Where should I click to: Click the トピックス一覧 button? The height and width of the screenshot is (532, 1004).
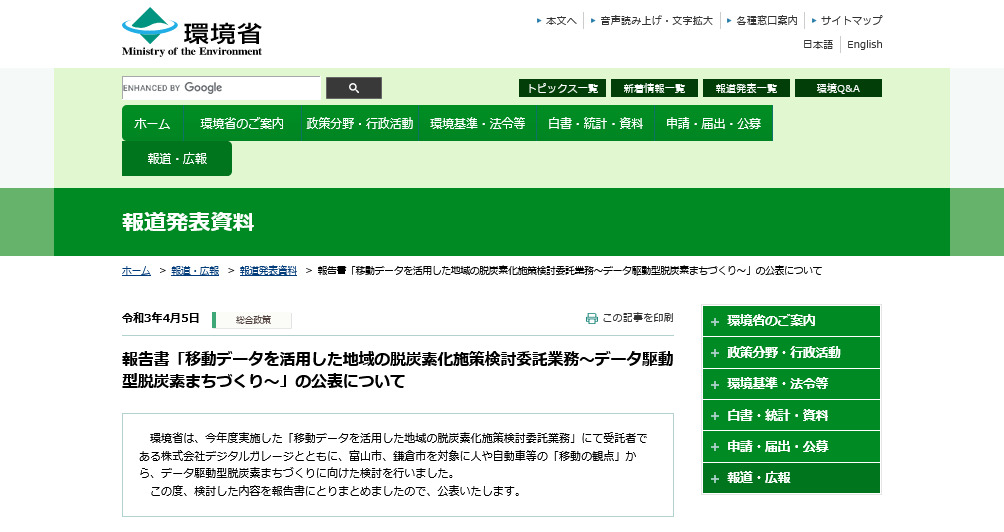pos(562,88)
